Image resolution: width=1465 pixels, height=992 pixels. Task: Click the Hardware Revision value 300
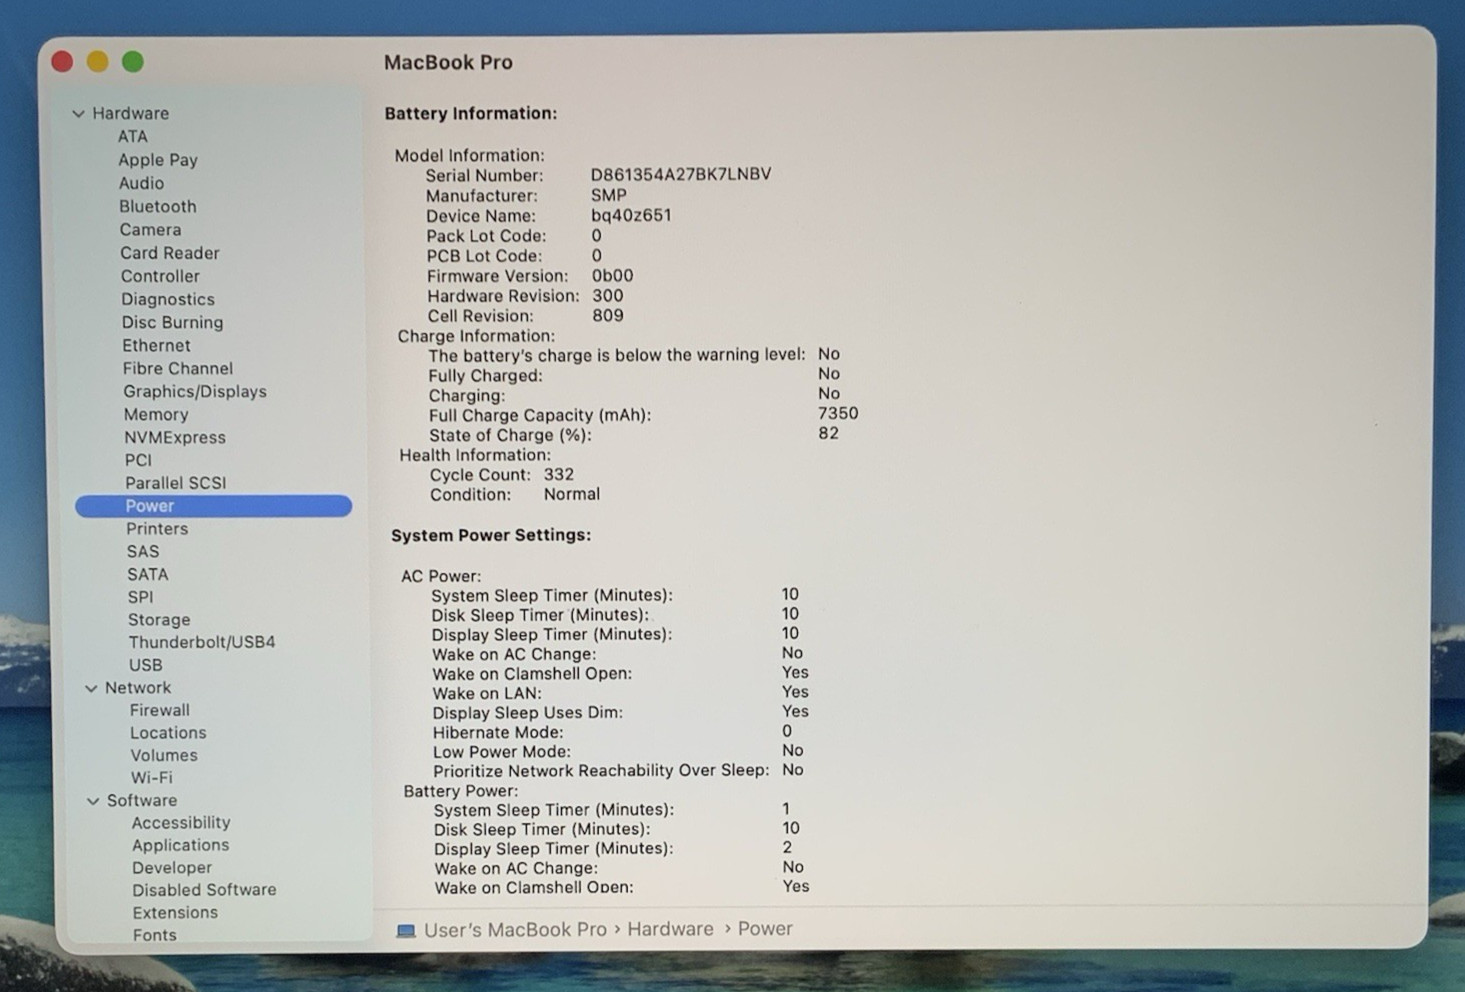(x=607, y=296)
